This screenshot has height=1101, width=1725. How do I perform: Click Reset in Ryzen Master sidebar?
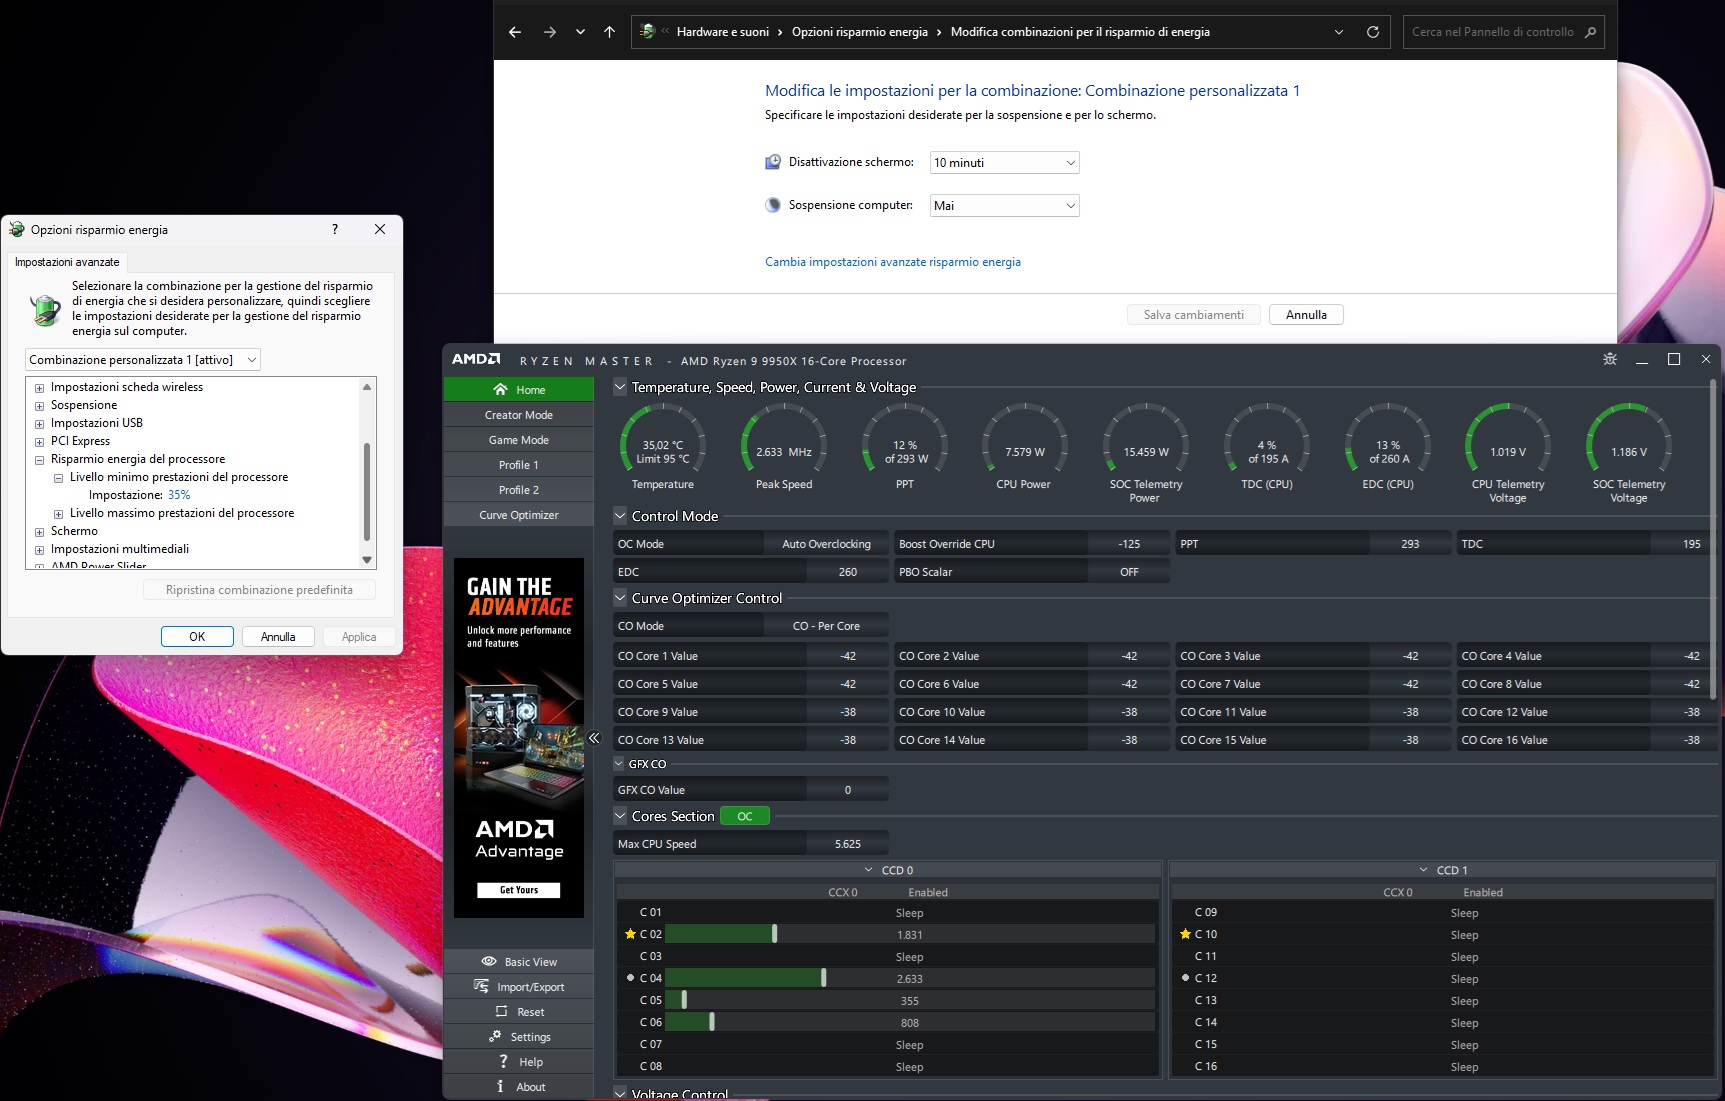point(519,1012)
